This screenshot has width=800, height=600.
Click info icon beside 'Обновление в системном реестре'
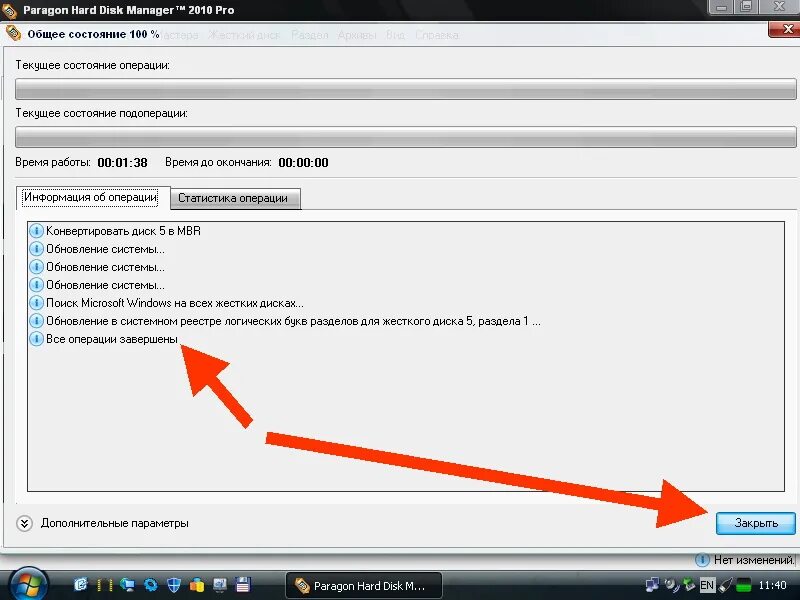(36, 321)
